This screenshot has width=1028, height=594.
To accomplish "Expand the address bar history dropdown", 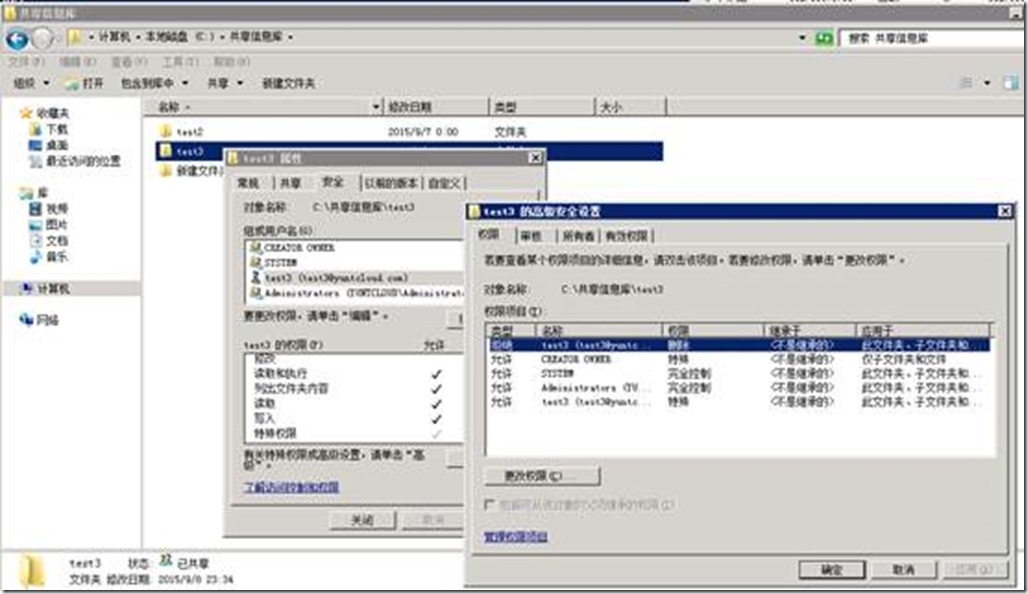I will click(802, 38).
